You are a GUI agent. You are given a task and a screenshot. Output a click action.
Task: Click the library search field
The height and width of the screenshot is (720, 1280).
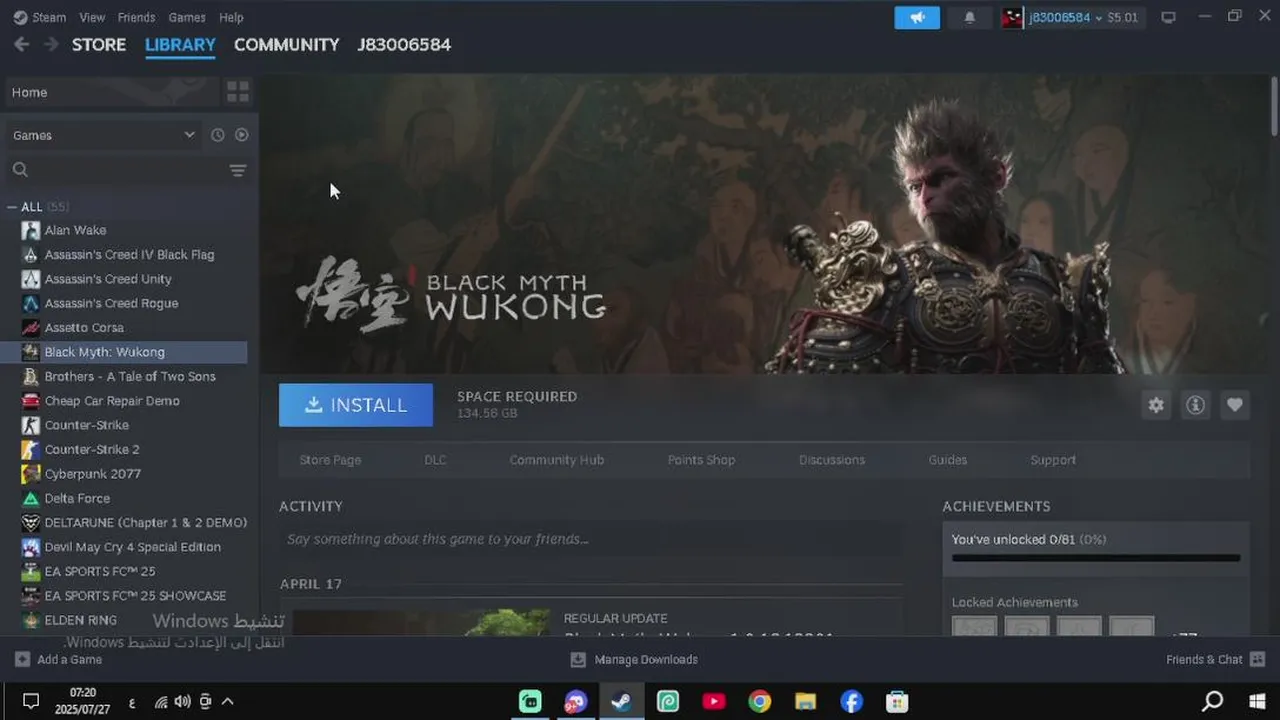pos(115,170)
